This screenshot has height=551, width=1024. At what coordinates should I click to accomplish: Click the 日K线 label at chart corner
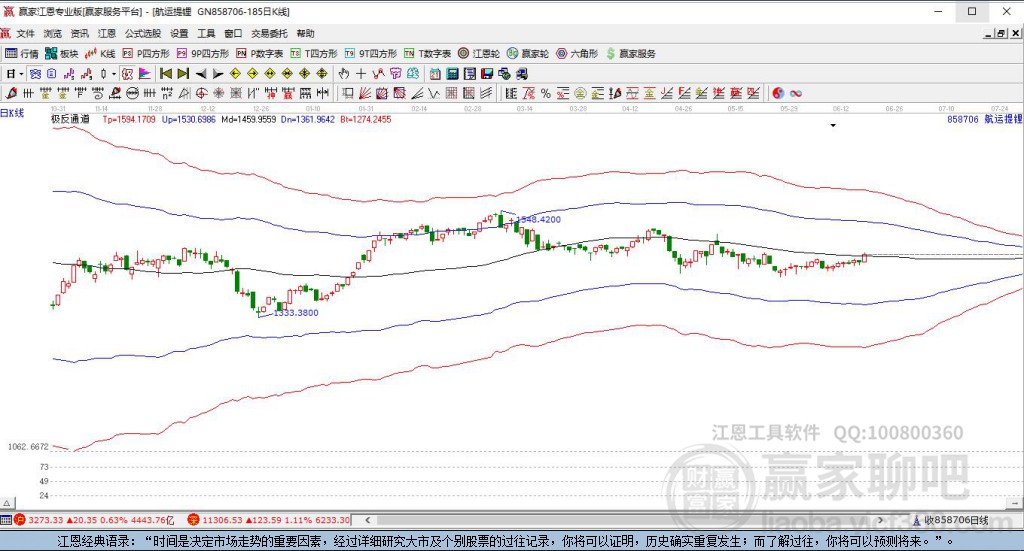12,113
